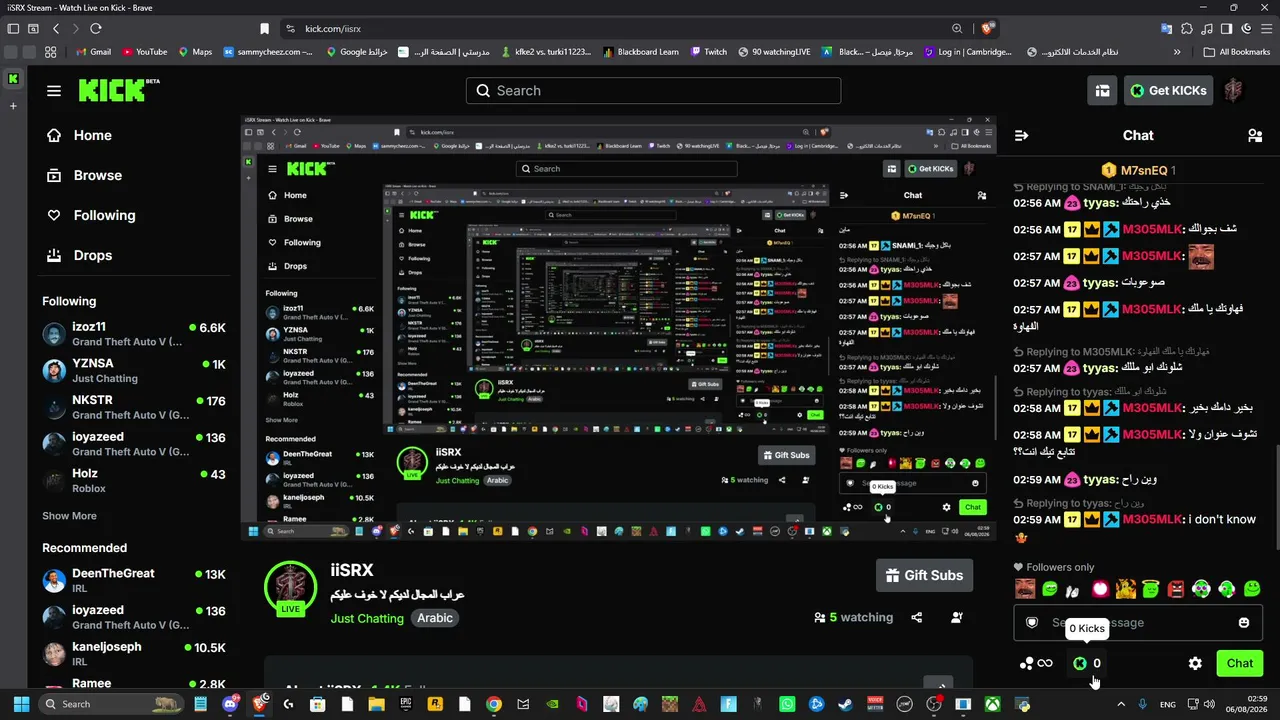1280x720 pixels.
Task: Open the YouTube bookmark
Action: (x=144, y=52)
